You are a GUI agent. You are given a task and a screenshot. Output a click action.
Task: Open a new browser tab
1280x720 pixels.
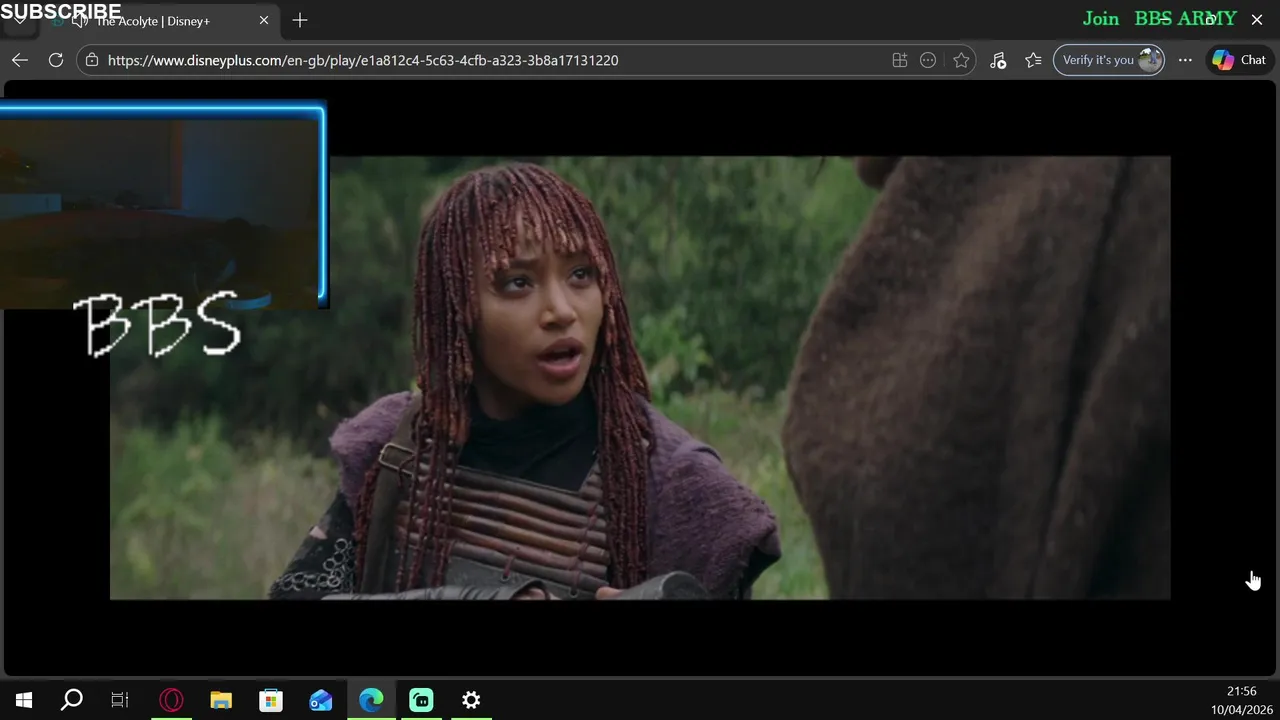(300, 20)
